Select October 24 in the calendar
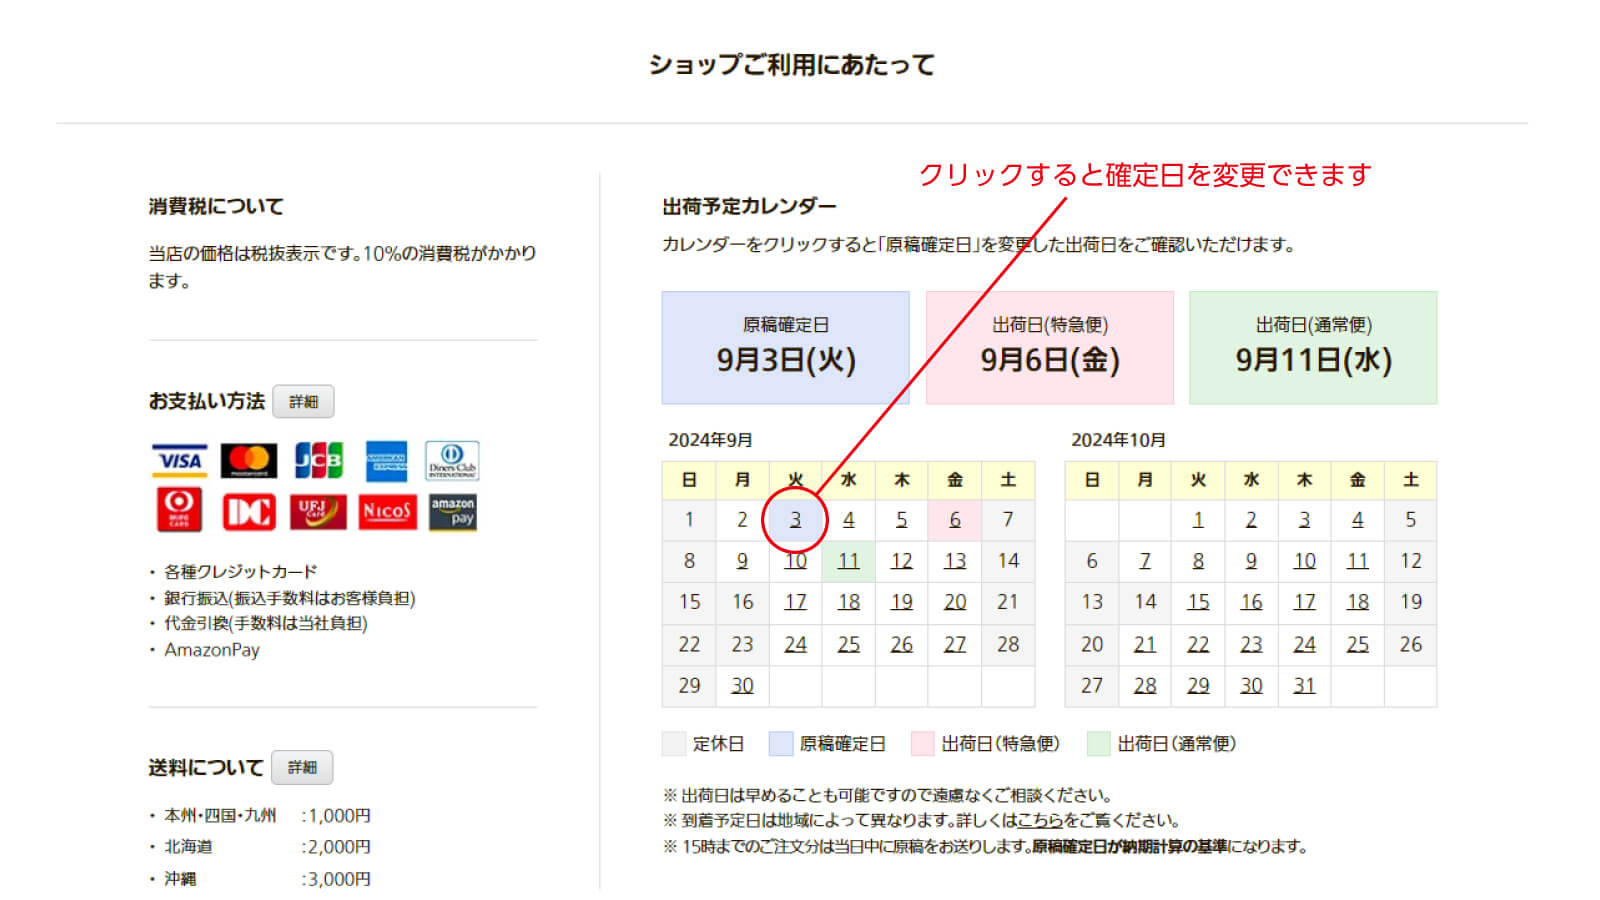1600x900 pixels. click(1304, 645)
